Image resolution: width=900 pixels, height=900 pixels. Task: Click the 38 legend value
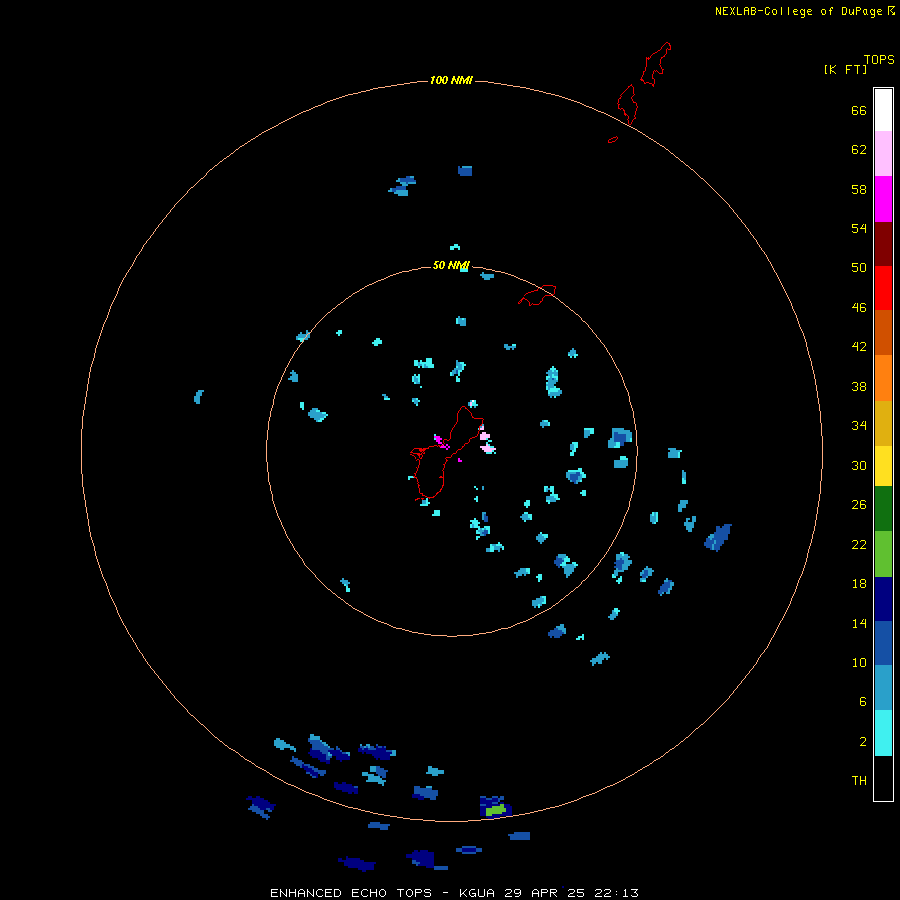pos(859,386)
